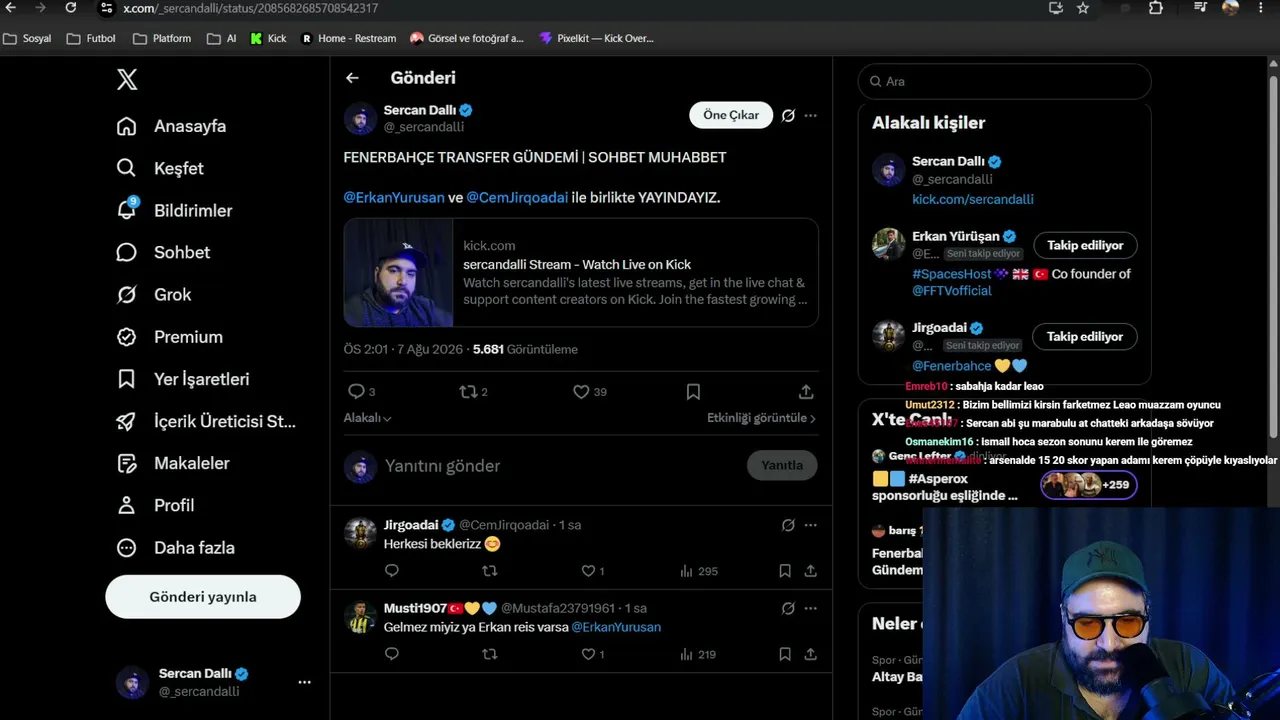Open the browser media controls icon
The height and width of the screenshot is (720, 1280).
[x=1201, y=8]
